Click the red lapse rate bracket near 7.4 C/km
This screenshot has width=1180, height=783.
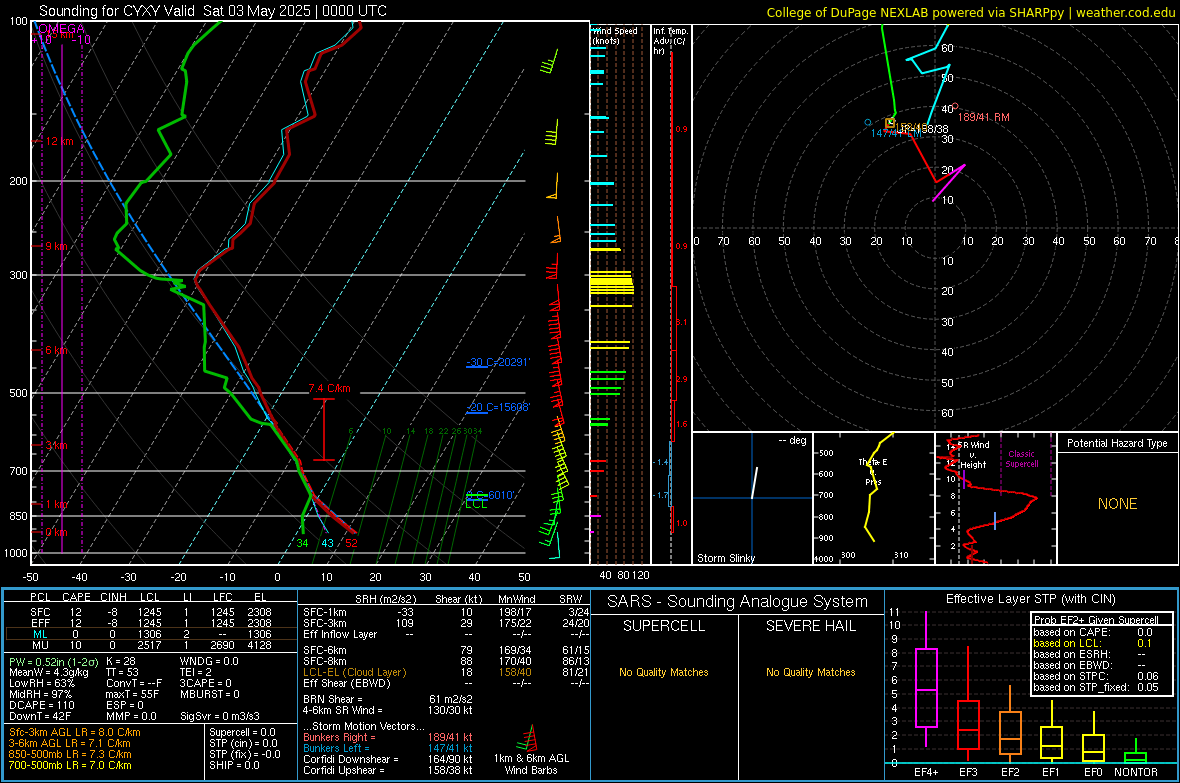pyautogui.click(x=324, y=429)
